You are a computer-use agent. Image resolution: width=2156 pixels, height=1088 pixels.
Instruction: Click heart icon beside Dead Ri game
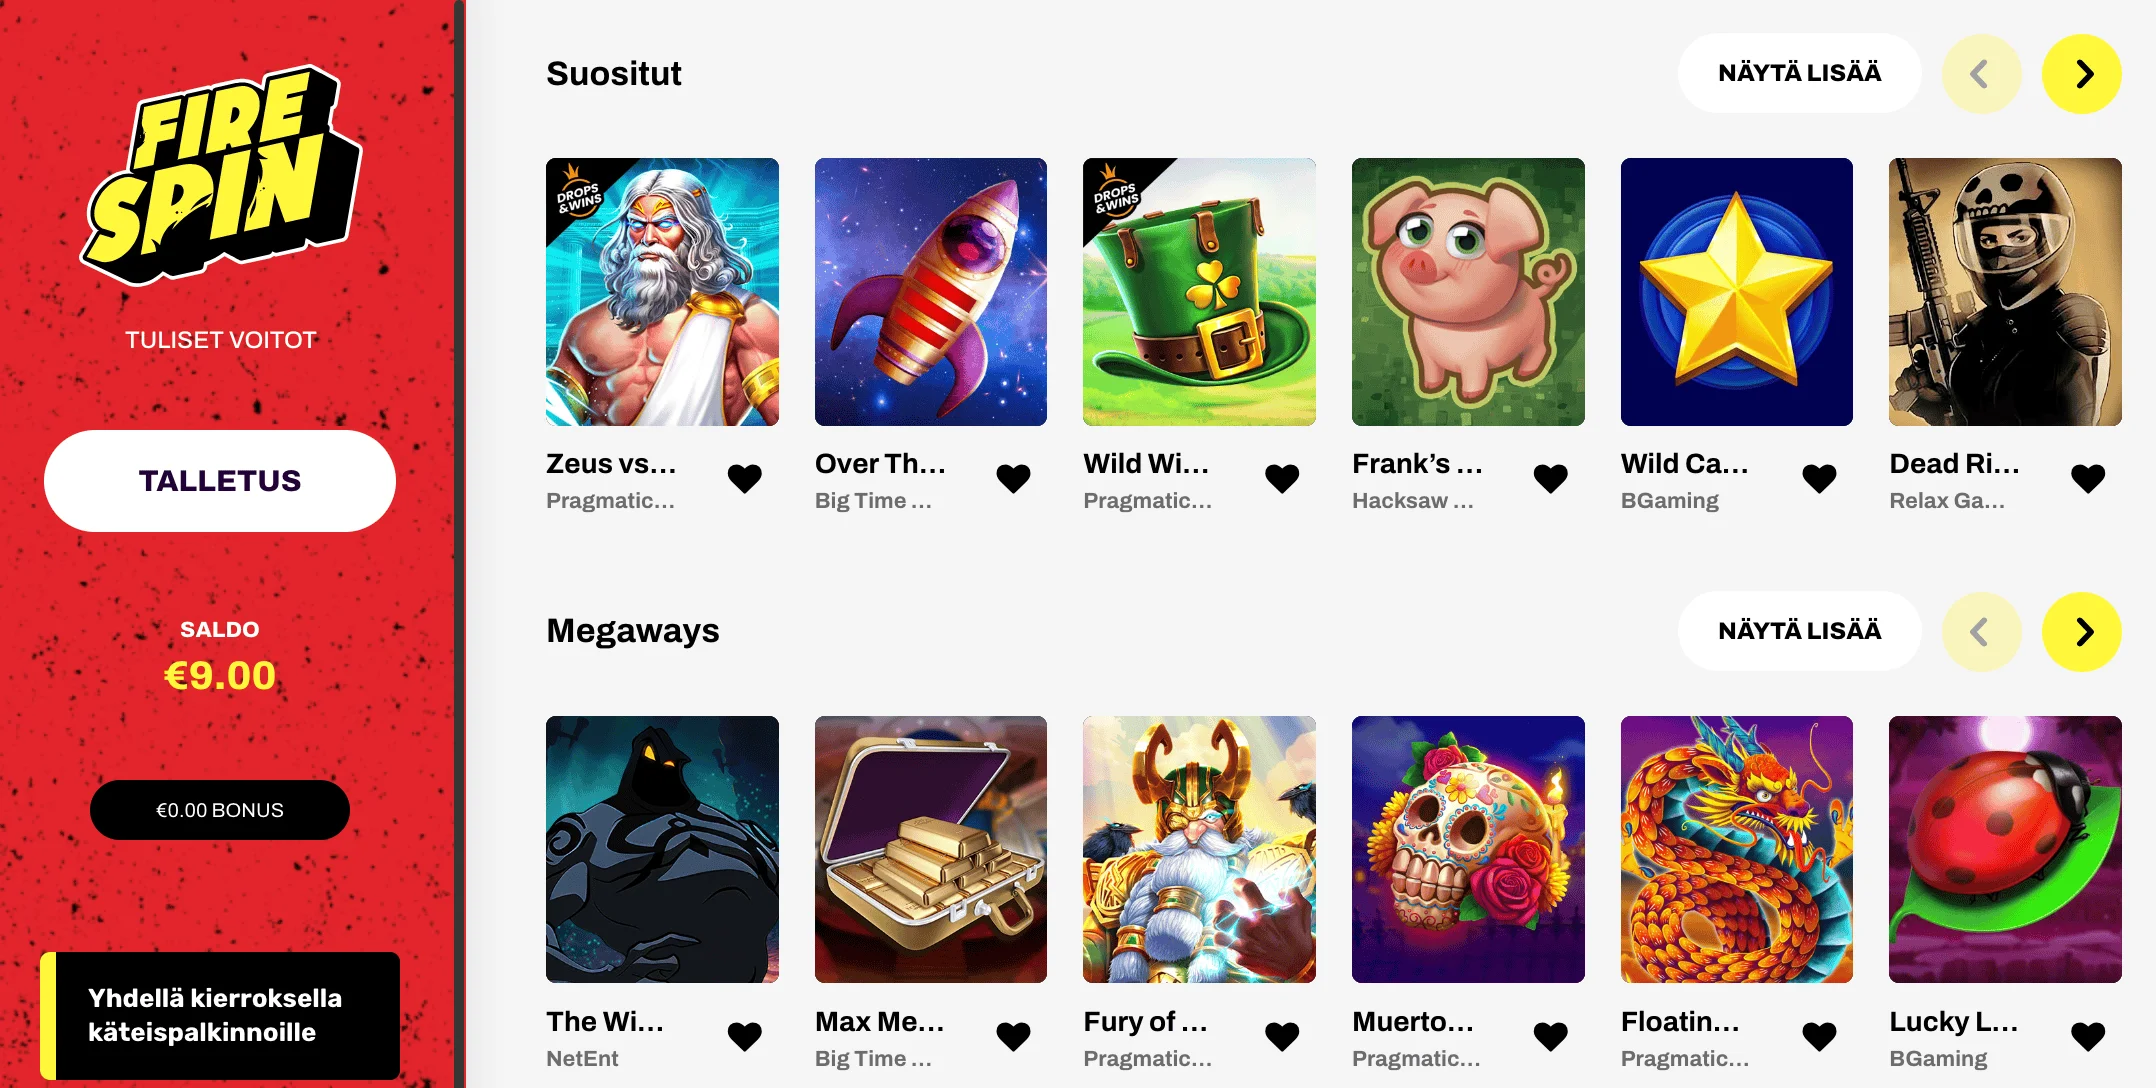[x=2087, y=479]
